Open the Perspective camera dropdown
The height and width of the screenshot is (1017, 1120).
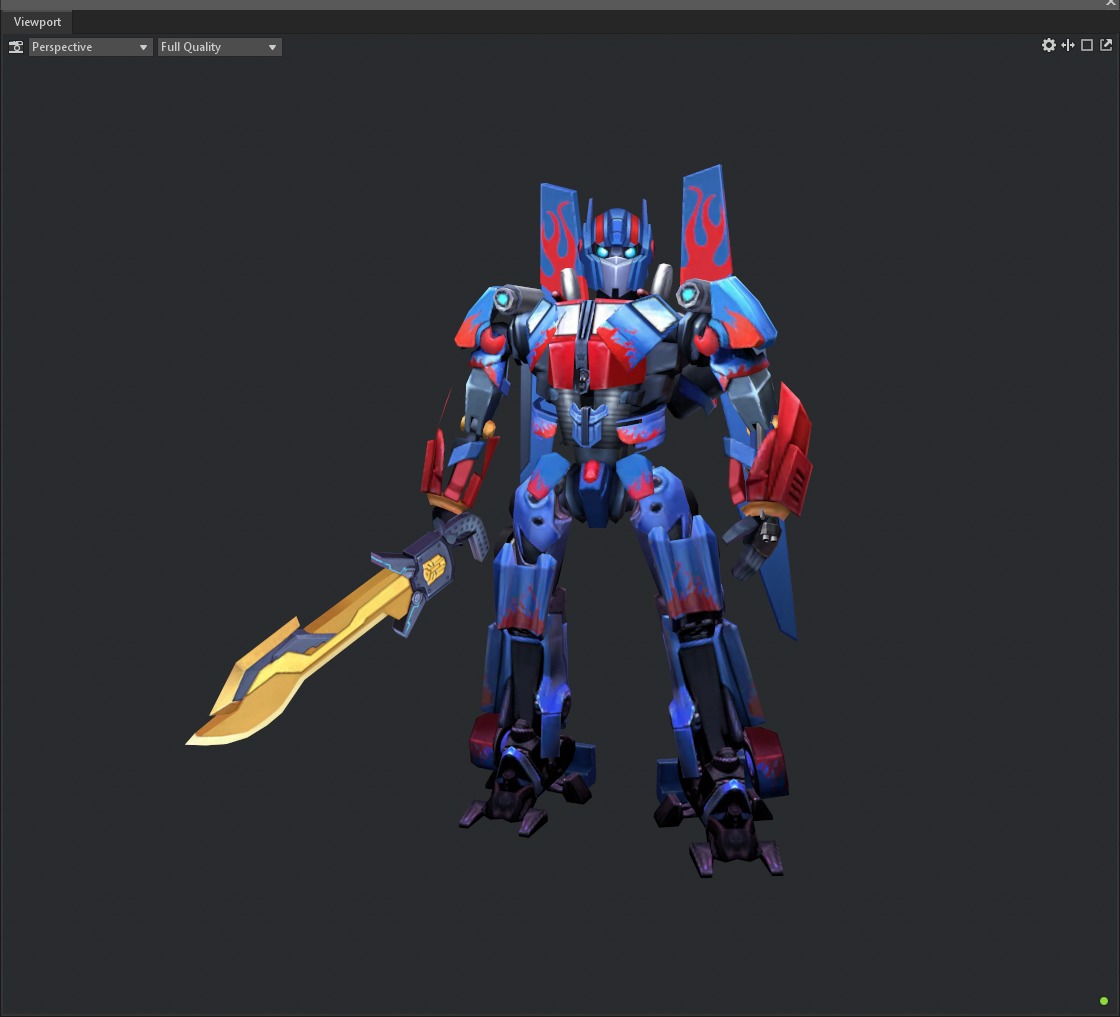click(x=90, y=47)
